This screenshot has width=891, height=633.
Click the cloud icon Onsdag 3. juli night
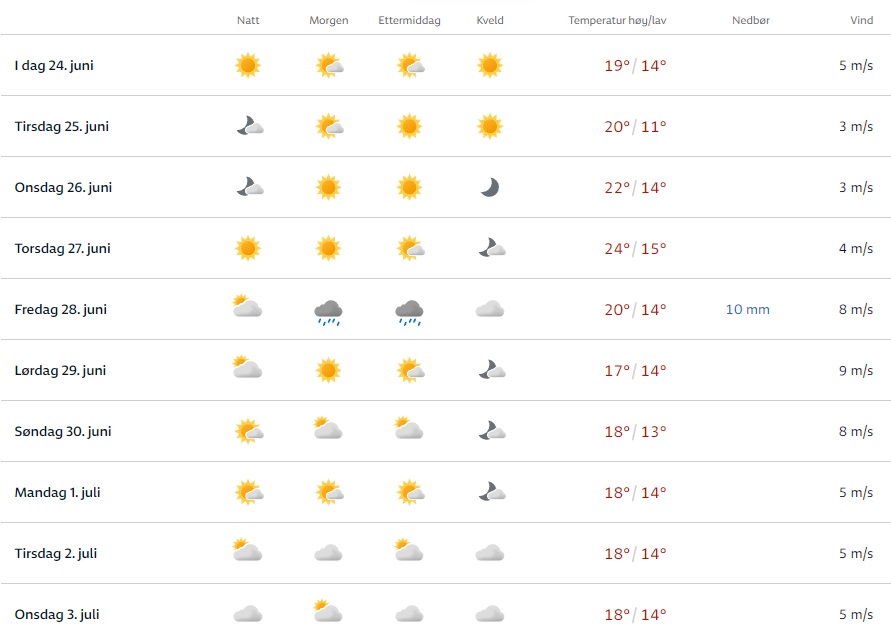coord(248,614)
